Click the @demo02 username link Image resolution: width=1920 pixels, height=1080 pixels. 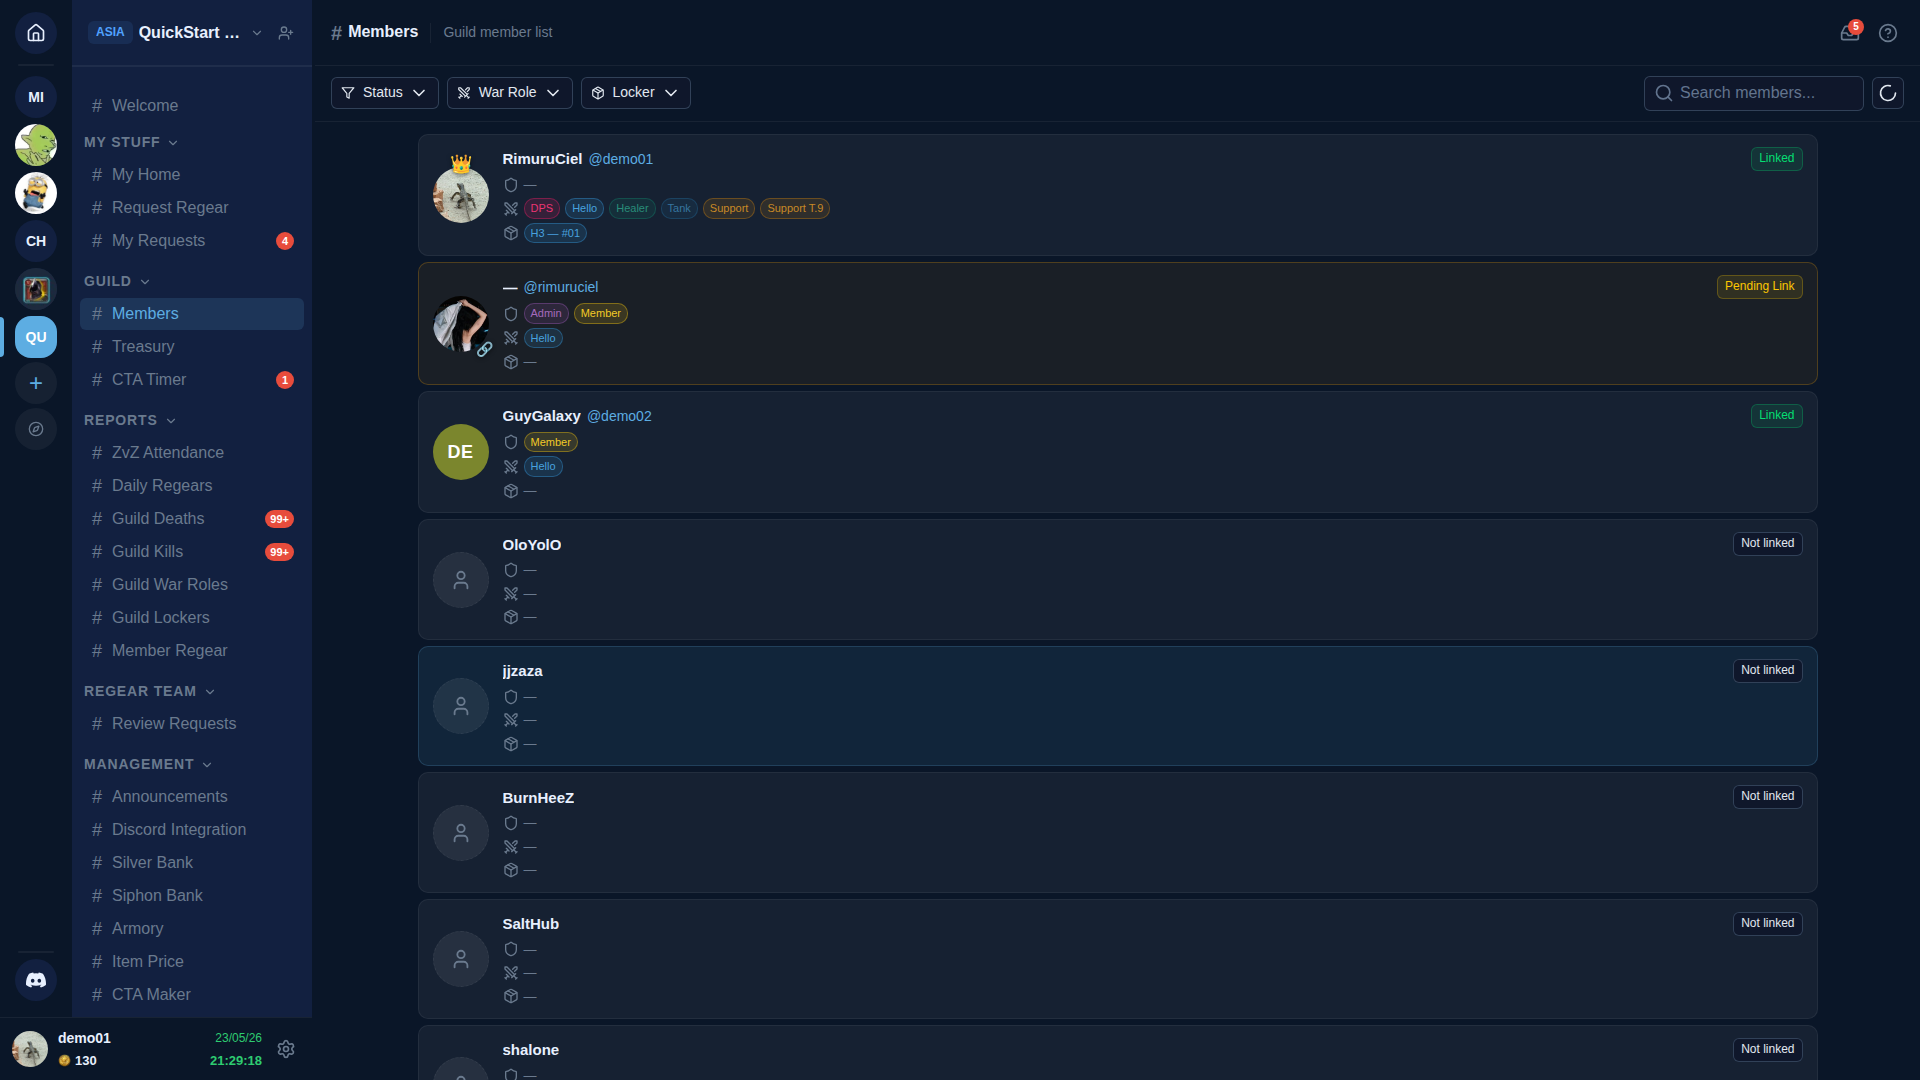(619, 416)
